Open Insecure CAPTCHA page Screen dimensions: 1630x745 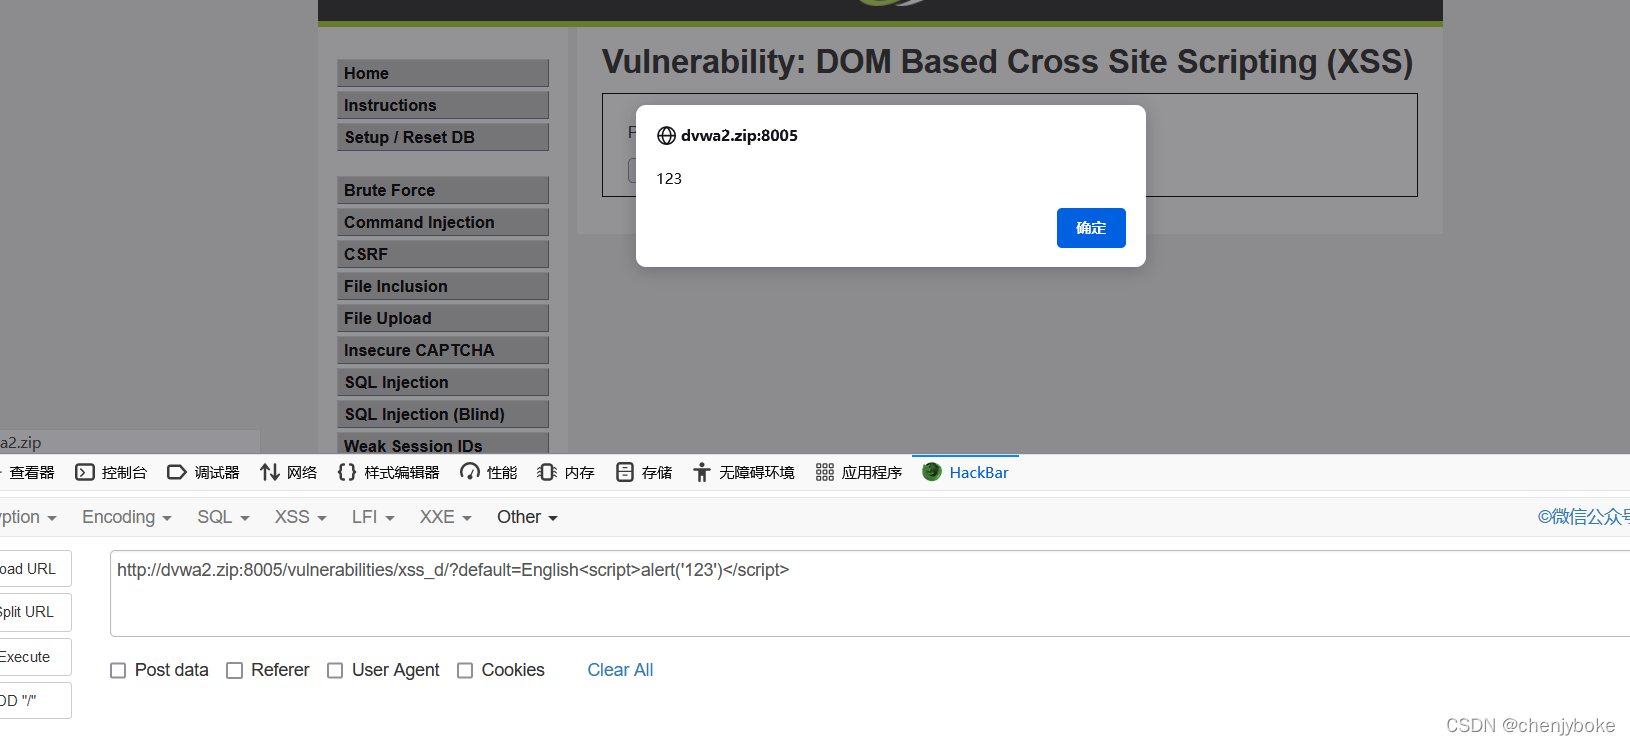click(x=443, y=350)
